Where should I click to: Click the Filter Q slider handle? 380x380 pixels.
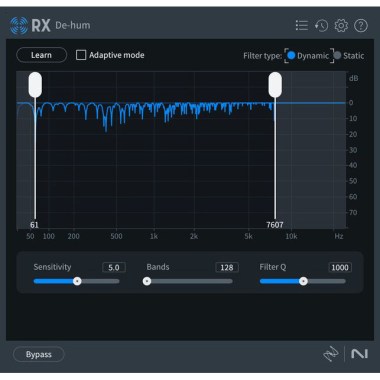[303, 281]
